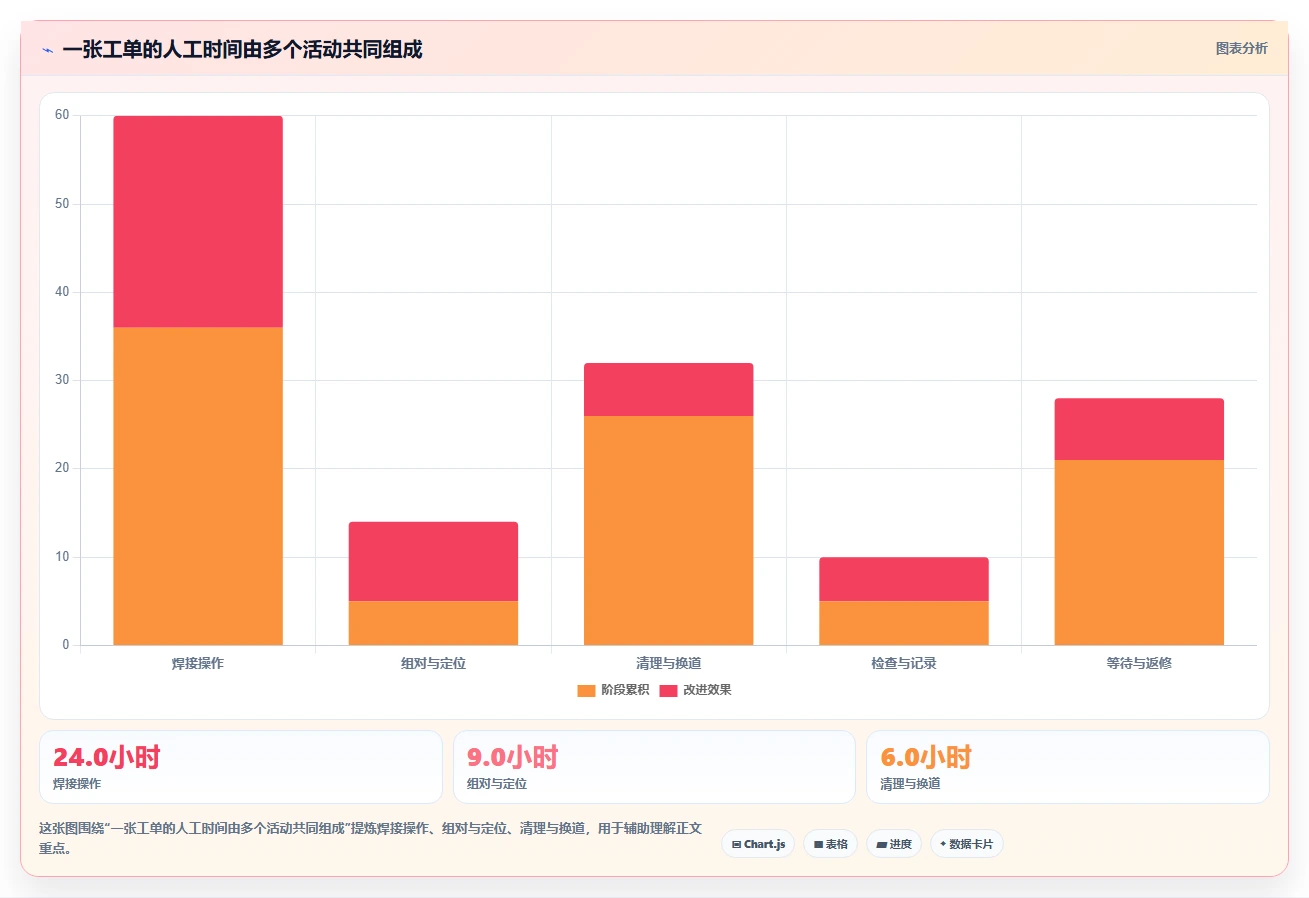Click the red segment of the 焊接操作 bar
The width and height of the screenshot is (1309, 898).
[198, 221]
